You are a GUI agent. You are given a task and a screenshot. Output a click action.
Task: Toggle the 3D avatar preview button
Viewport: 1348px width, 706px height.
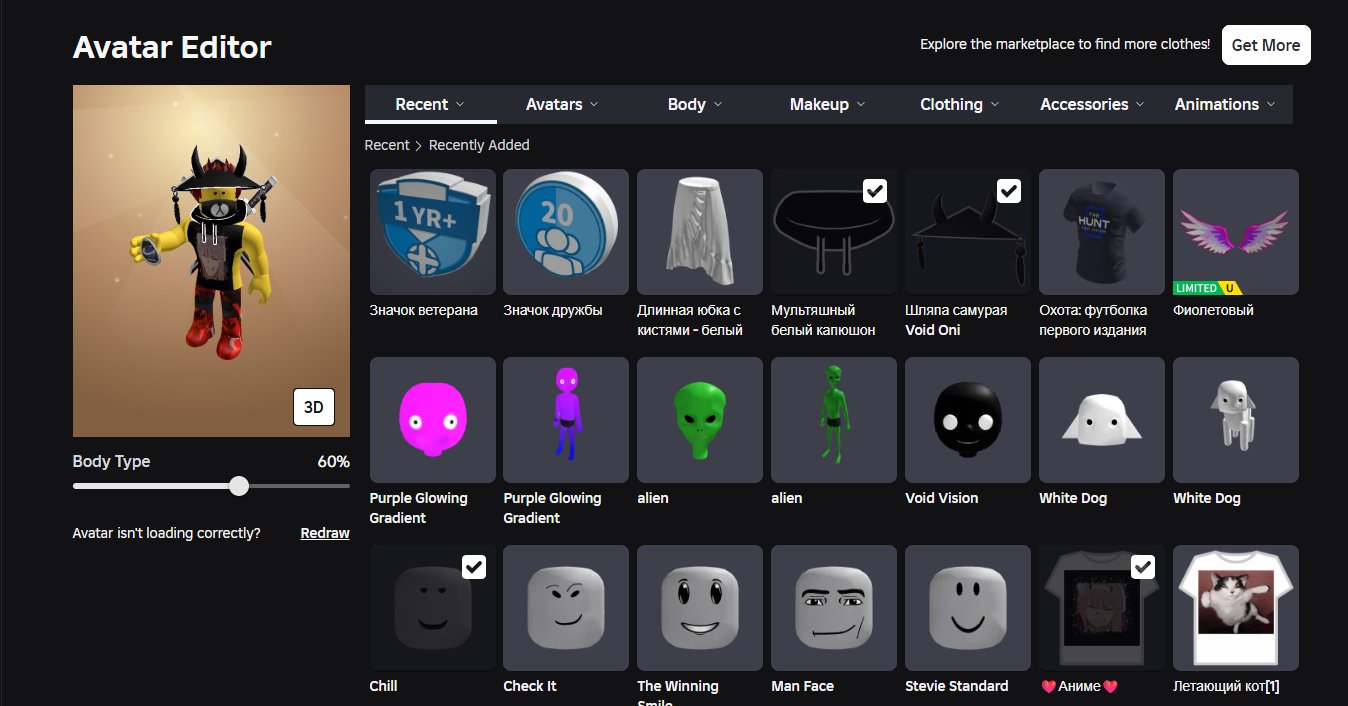click(x=314, y=407)
